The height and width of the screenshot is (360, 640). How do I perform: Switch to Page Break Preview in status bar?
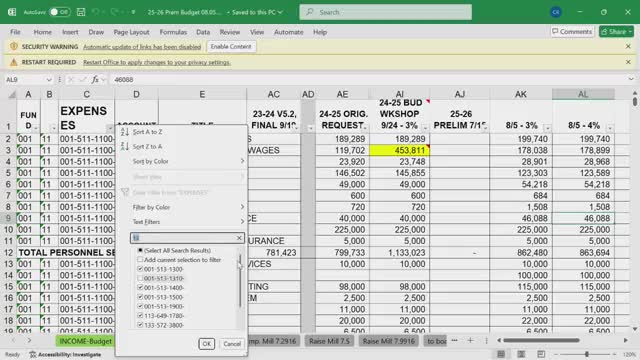pos(541,354)
